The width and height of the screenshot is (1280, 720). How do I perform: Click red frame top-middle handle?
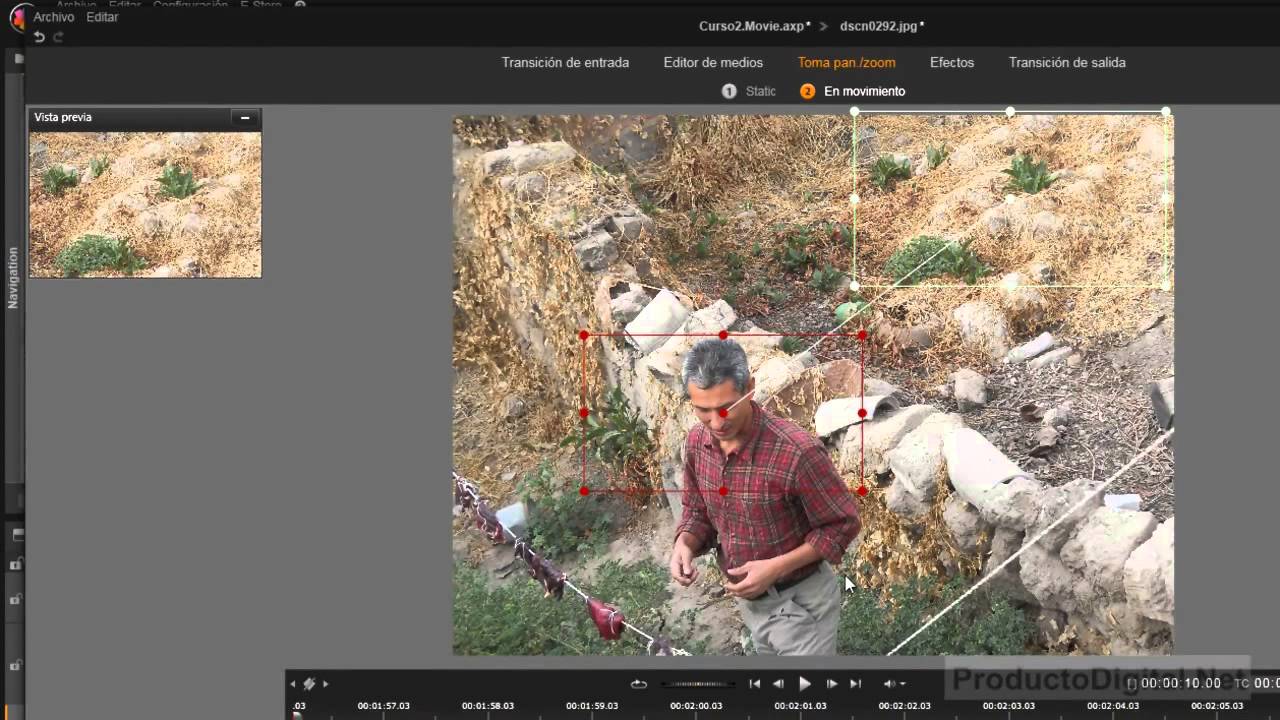[x=723, y=335]
